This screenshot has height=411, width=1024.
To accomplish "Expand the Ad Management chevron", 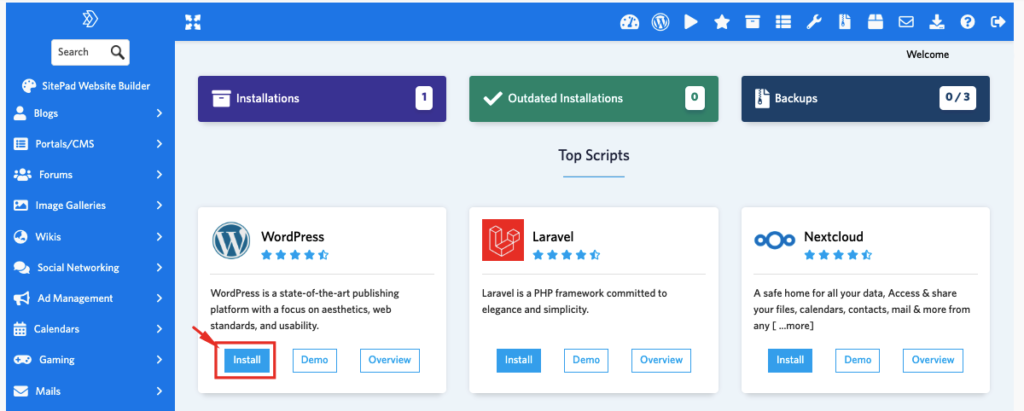I will point(159,298).
